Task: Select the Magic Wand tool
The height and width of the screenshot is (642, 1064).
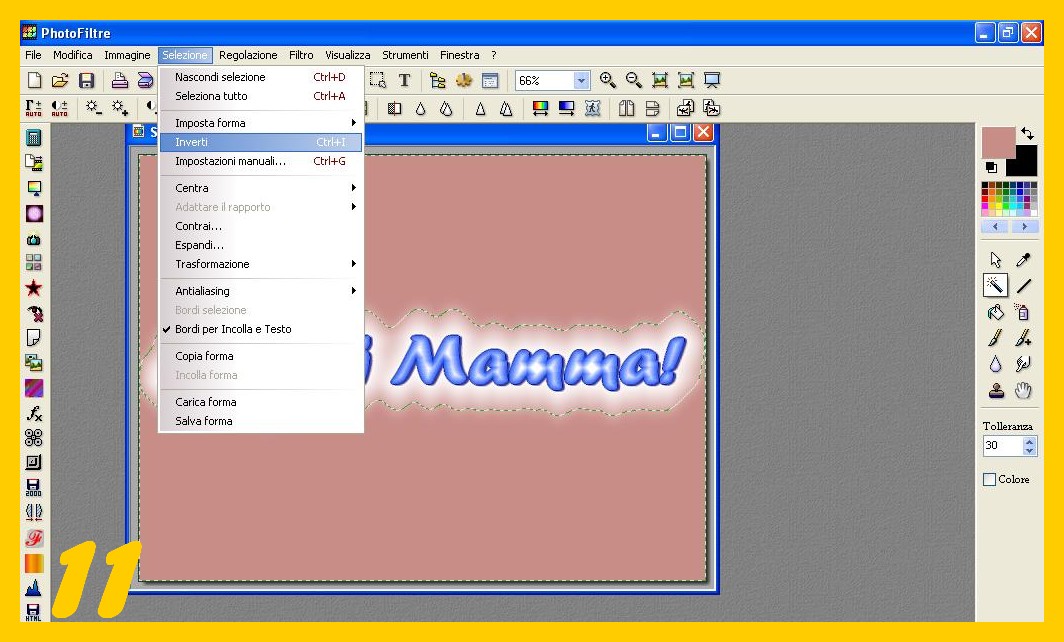Action: pyautogui.click(x=995, y=286)
